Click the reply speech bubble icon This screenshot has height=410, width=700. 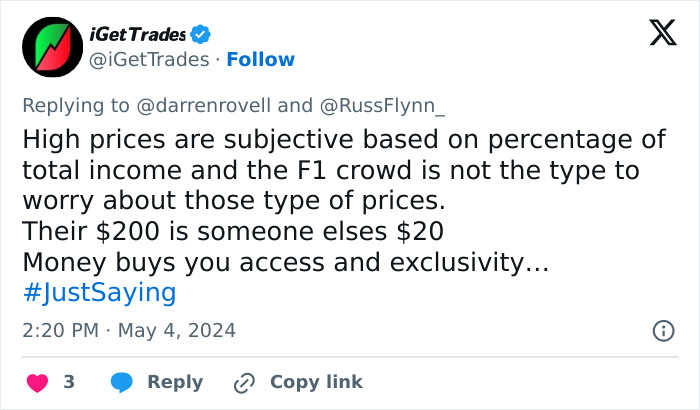[x=122, y=382]
